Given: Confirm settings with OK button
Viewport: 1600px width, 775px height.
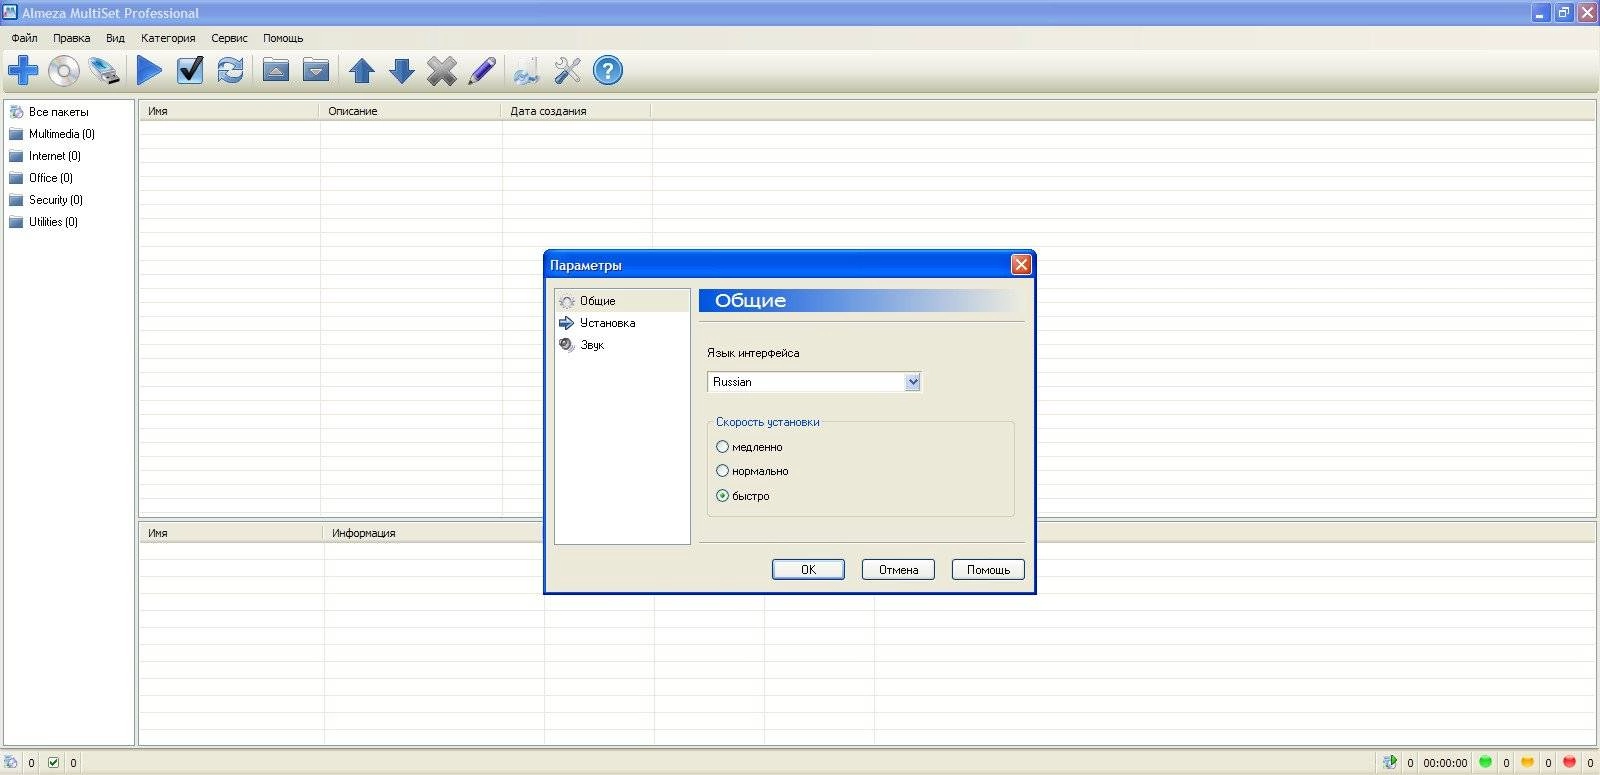Looking at the screenshot, I should click(x=808, y=569).
